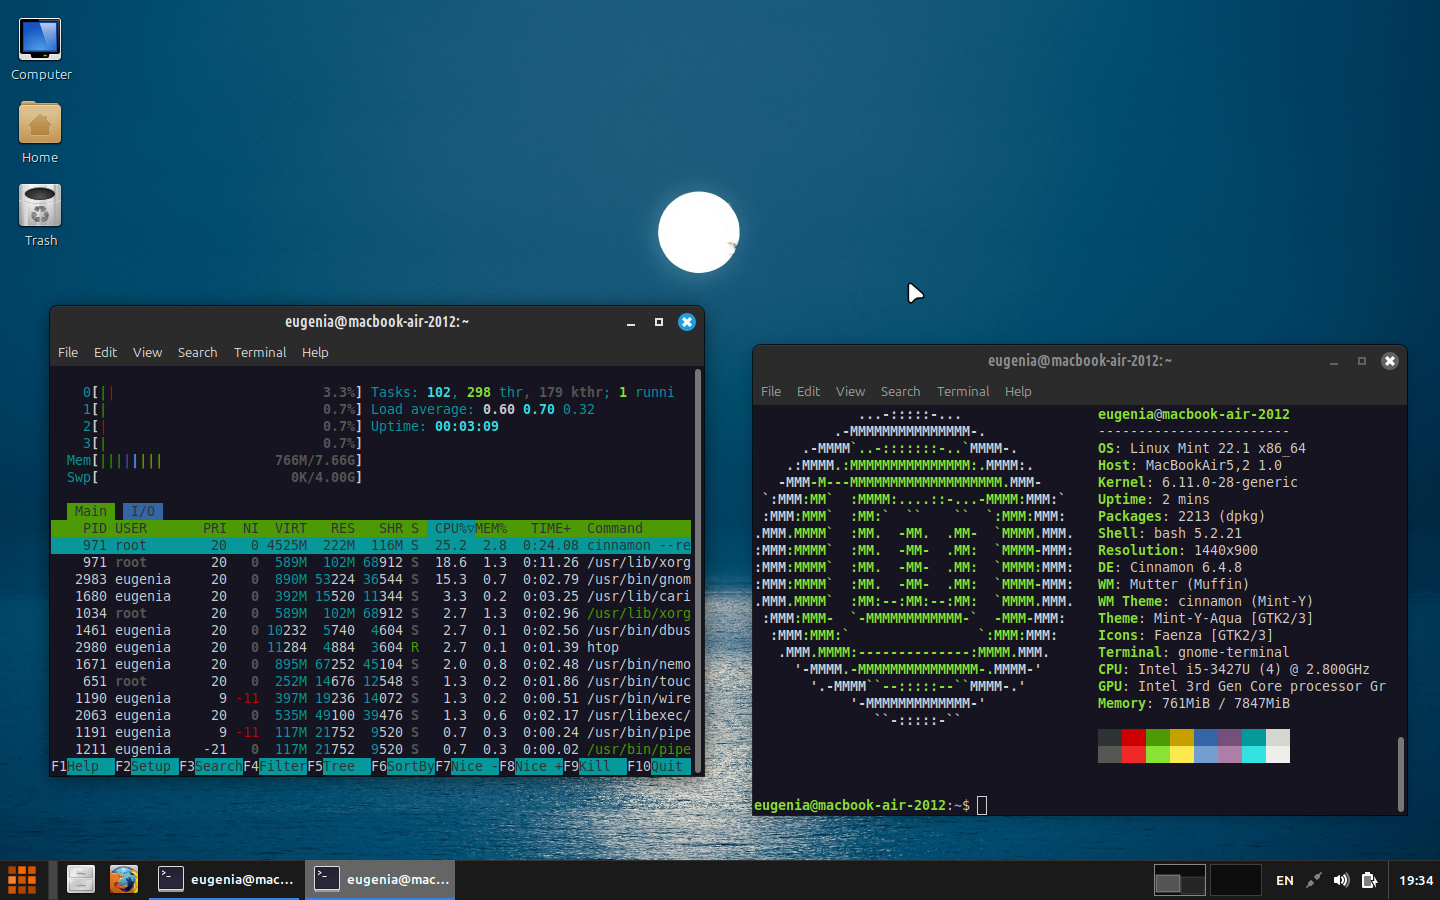Click F9 Kill in the htop footer
The image size is (1440, 900).
click(595, 766)
